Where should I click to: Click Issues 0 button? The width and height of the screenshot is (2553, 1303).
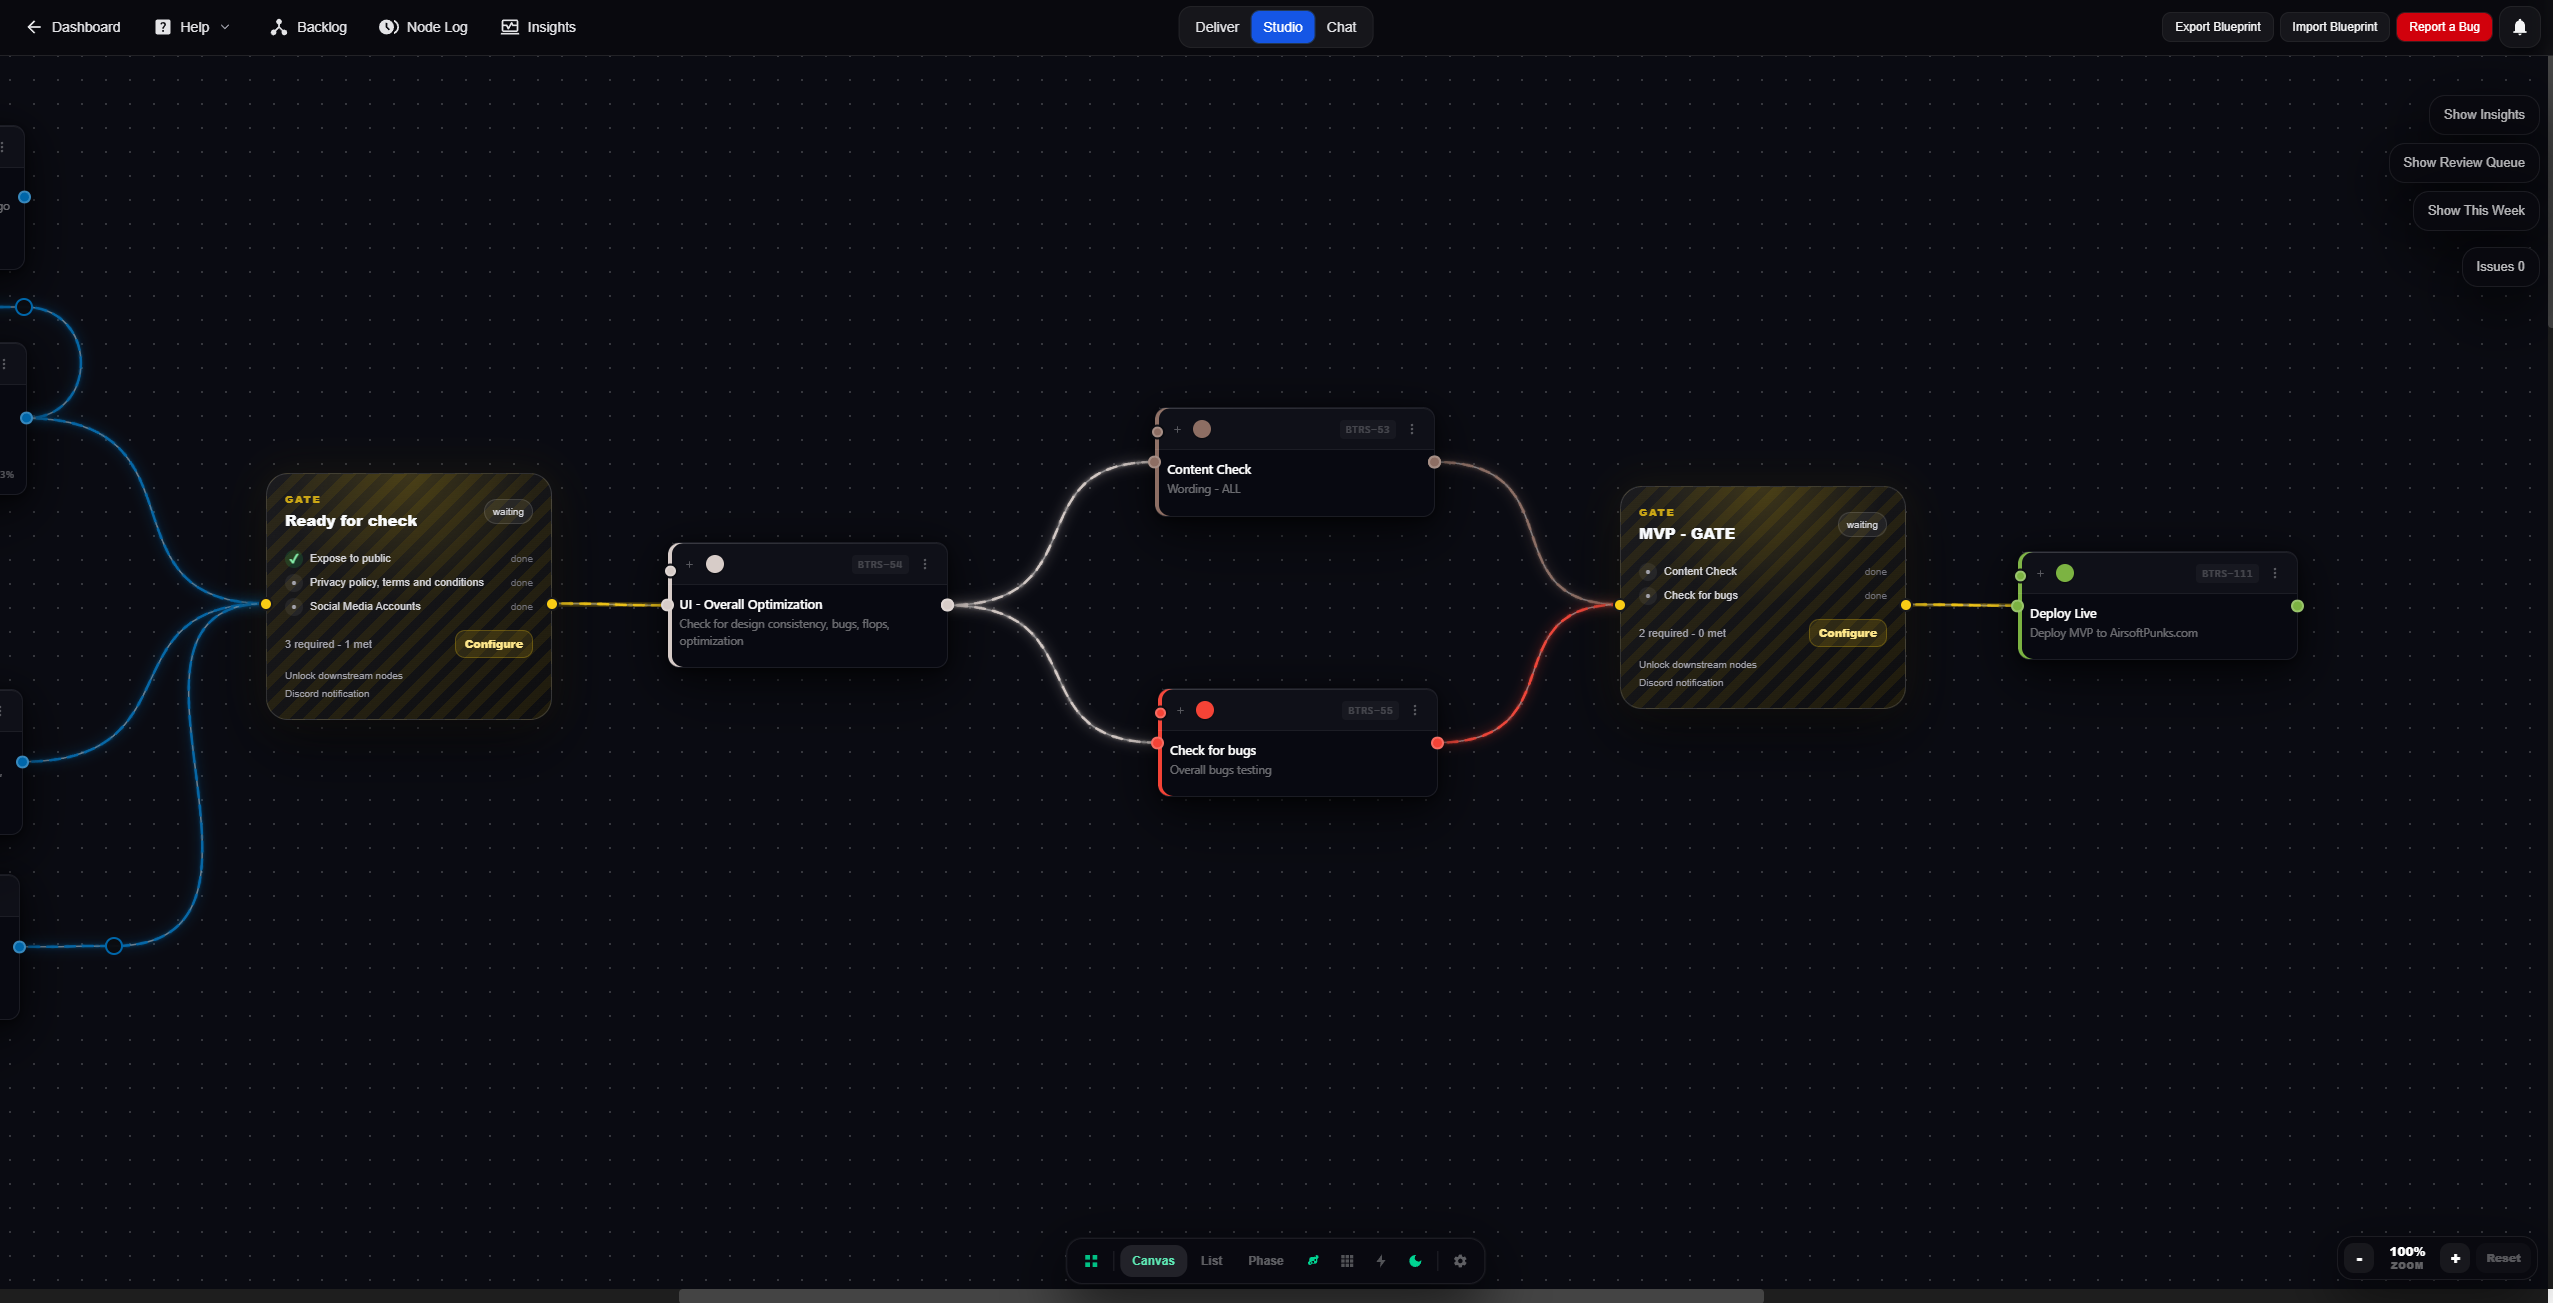click(x=2500, y=266)
